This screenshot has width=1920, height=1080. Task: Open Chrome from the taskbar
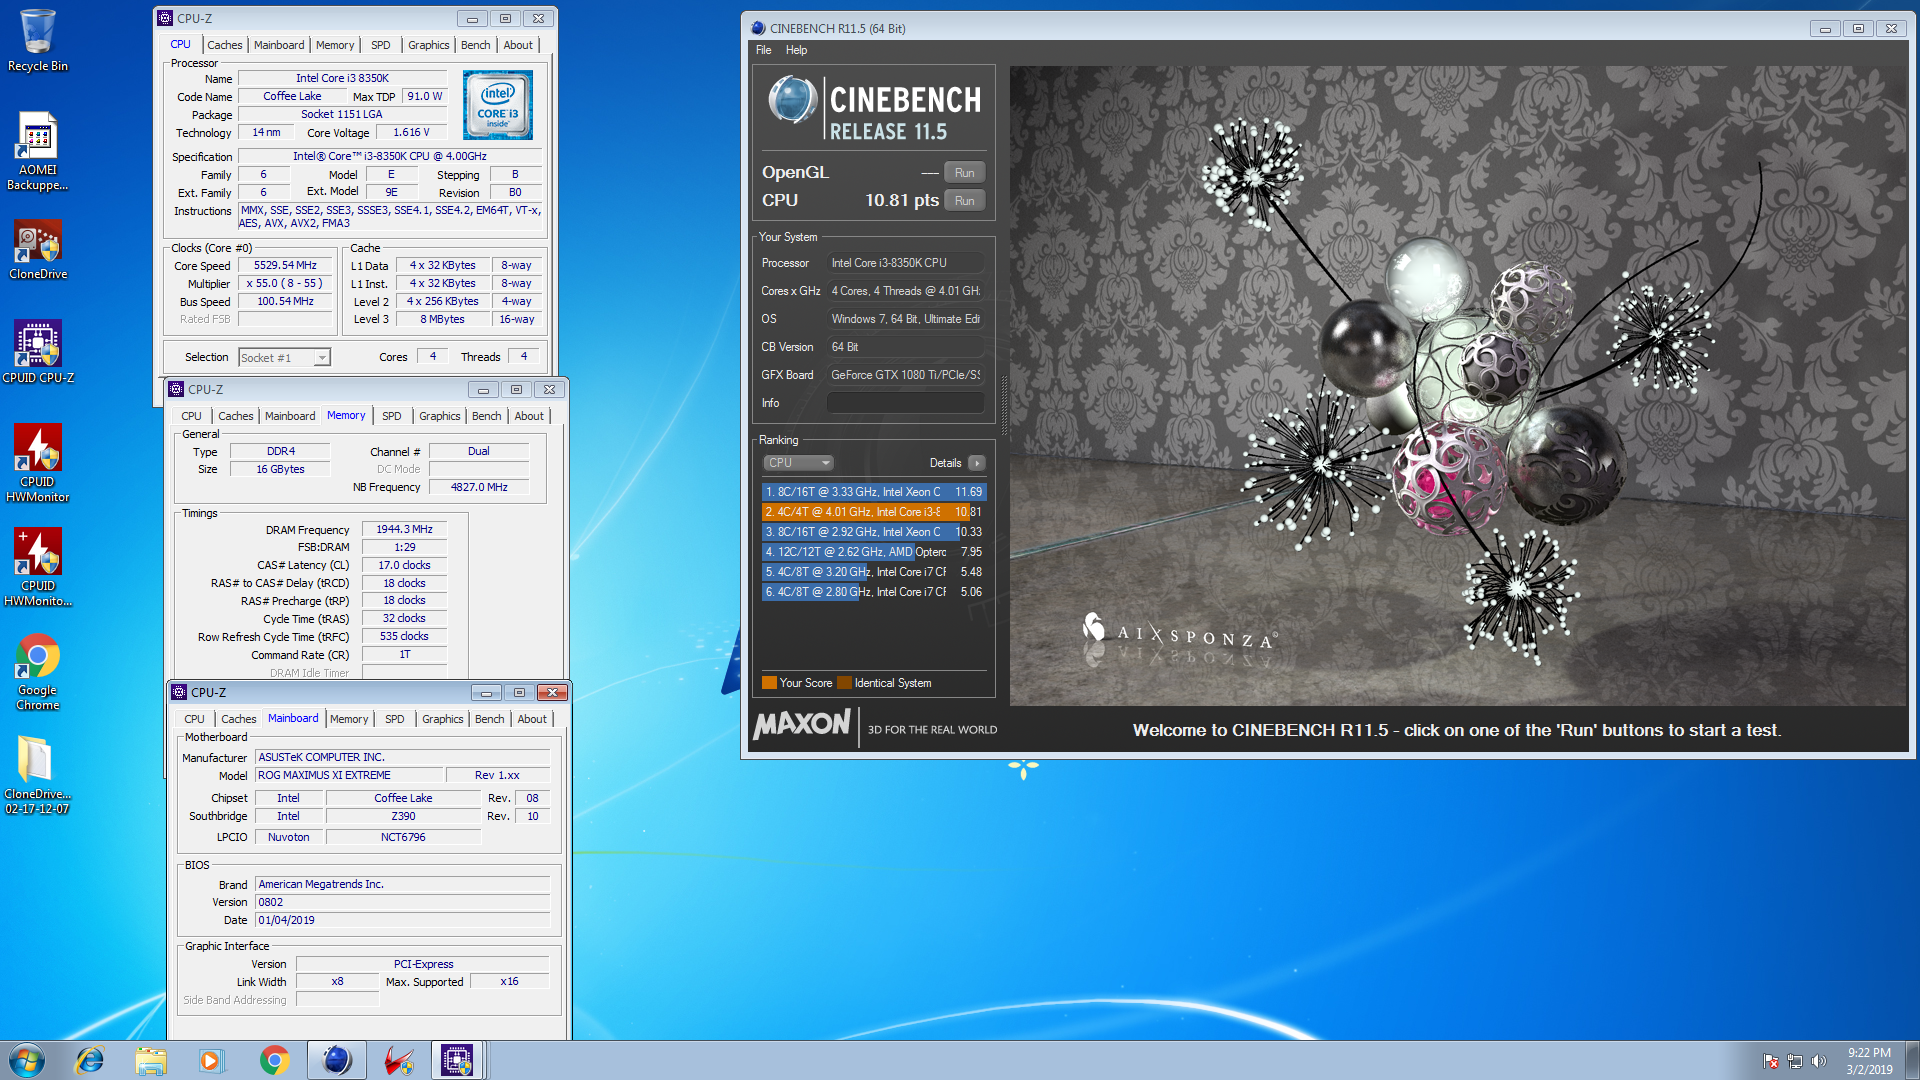(274, 1060)
